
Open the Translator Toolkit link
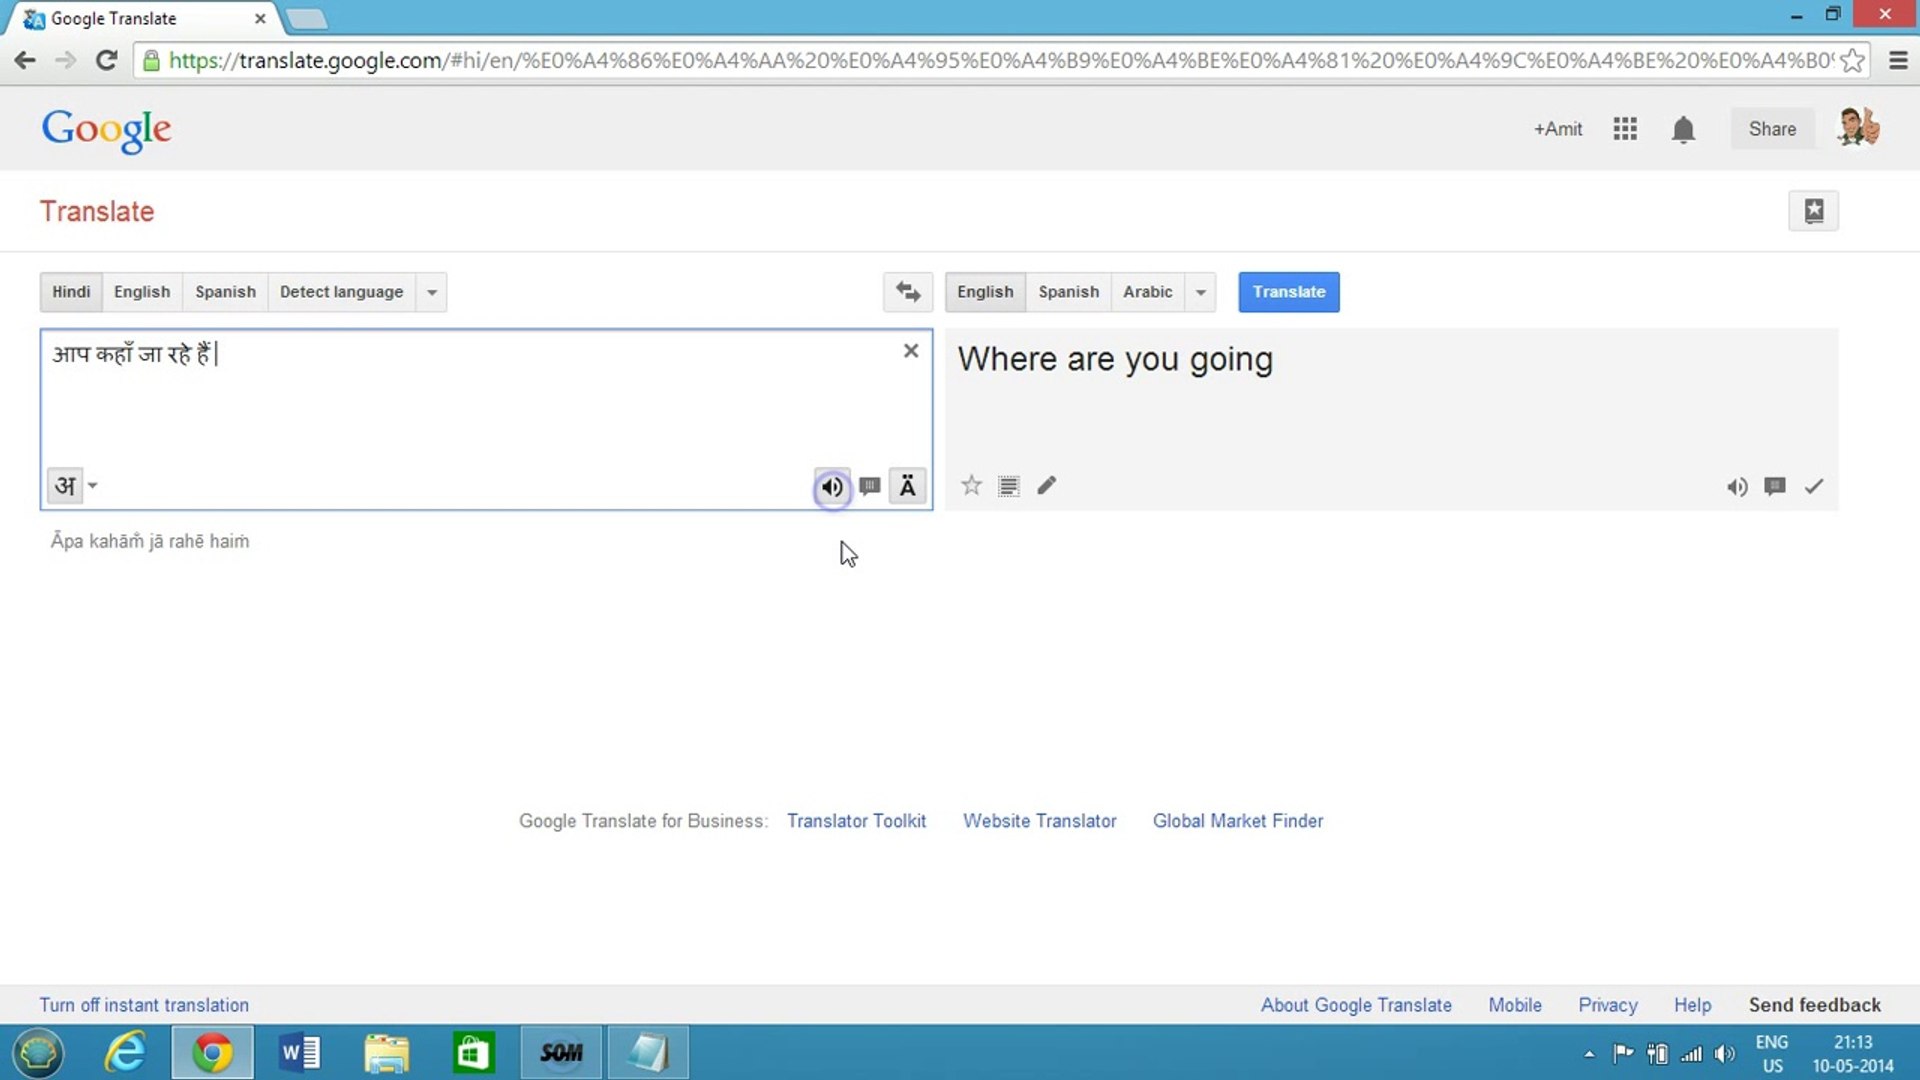coord(856,821)
